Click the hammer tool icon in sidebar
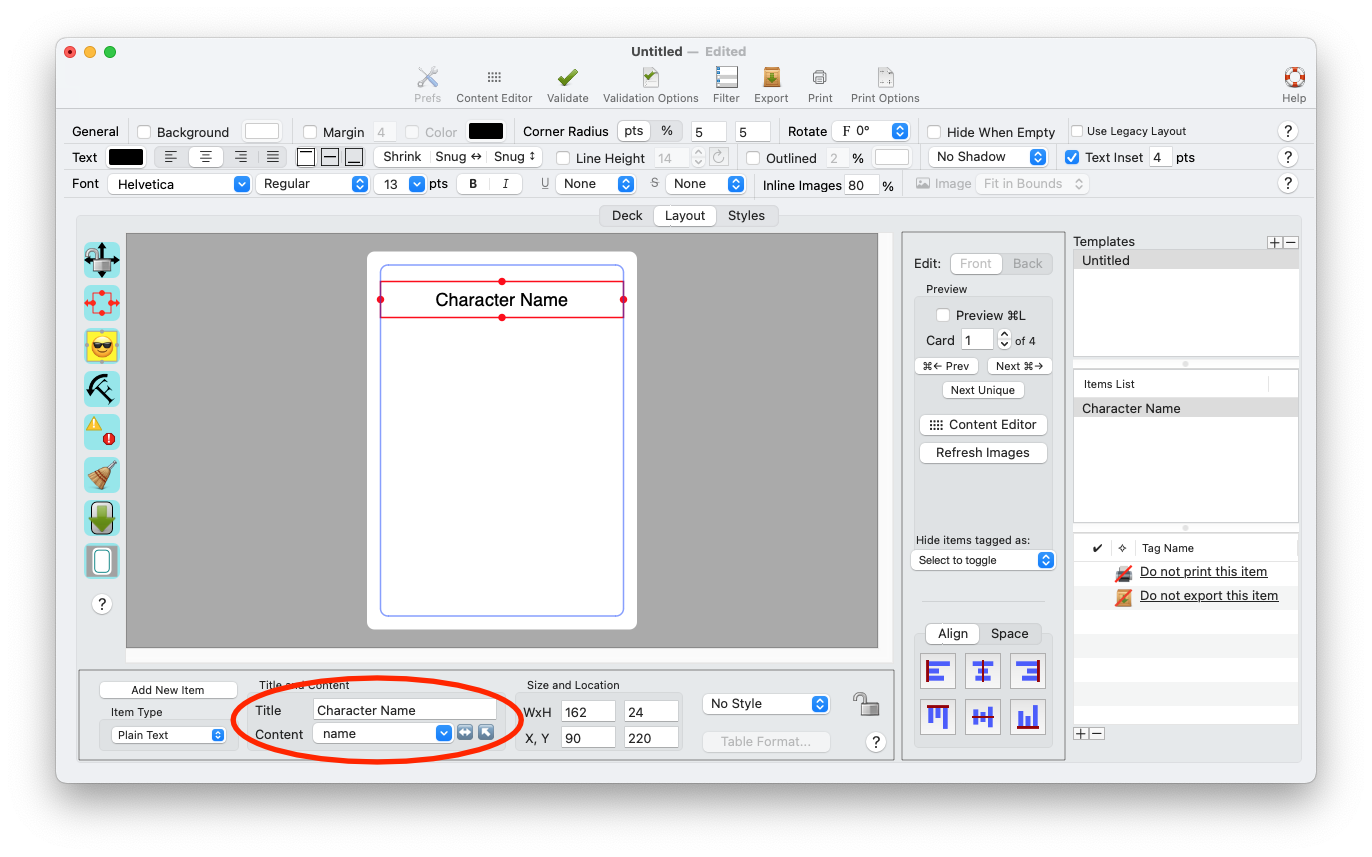 click(x=102, y=389)
